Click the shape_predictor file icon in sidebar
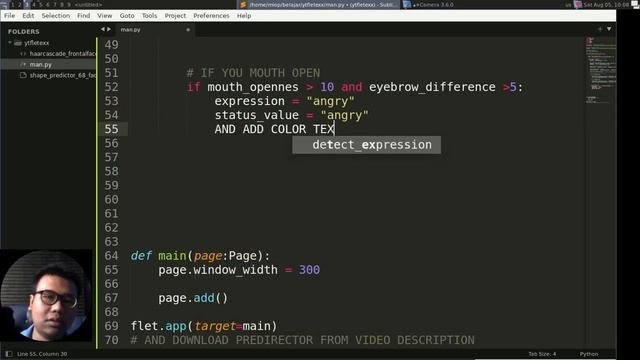This screenshot has height=360, width=640. click(x=23, y=75)
